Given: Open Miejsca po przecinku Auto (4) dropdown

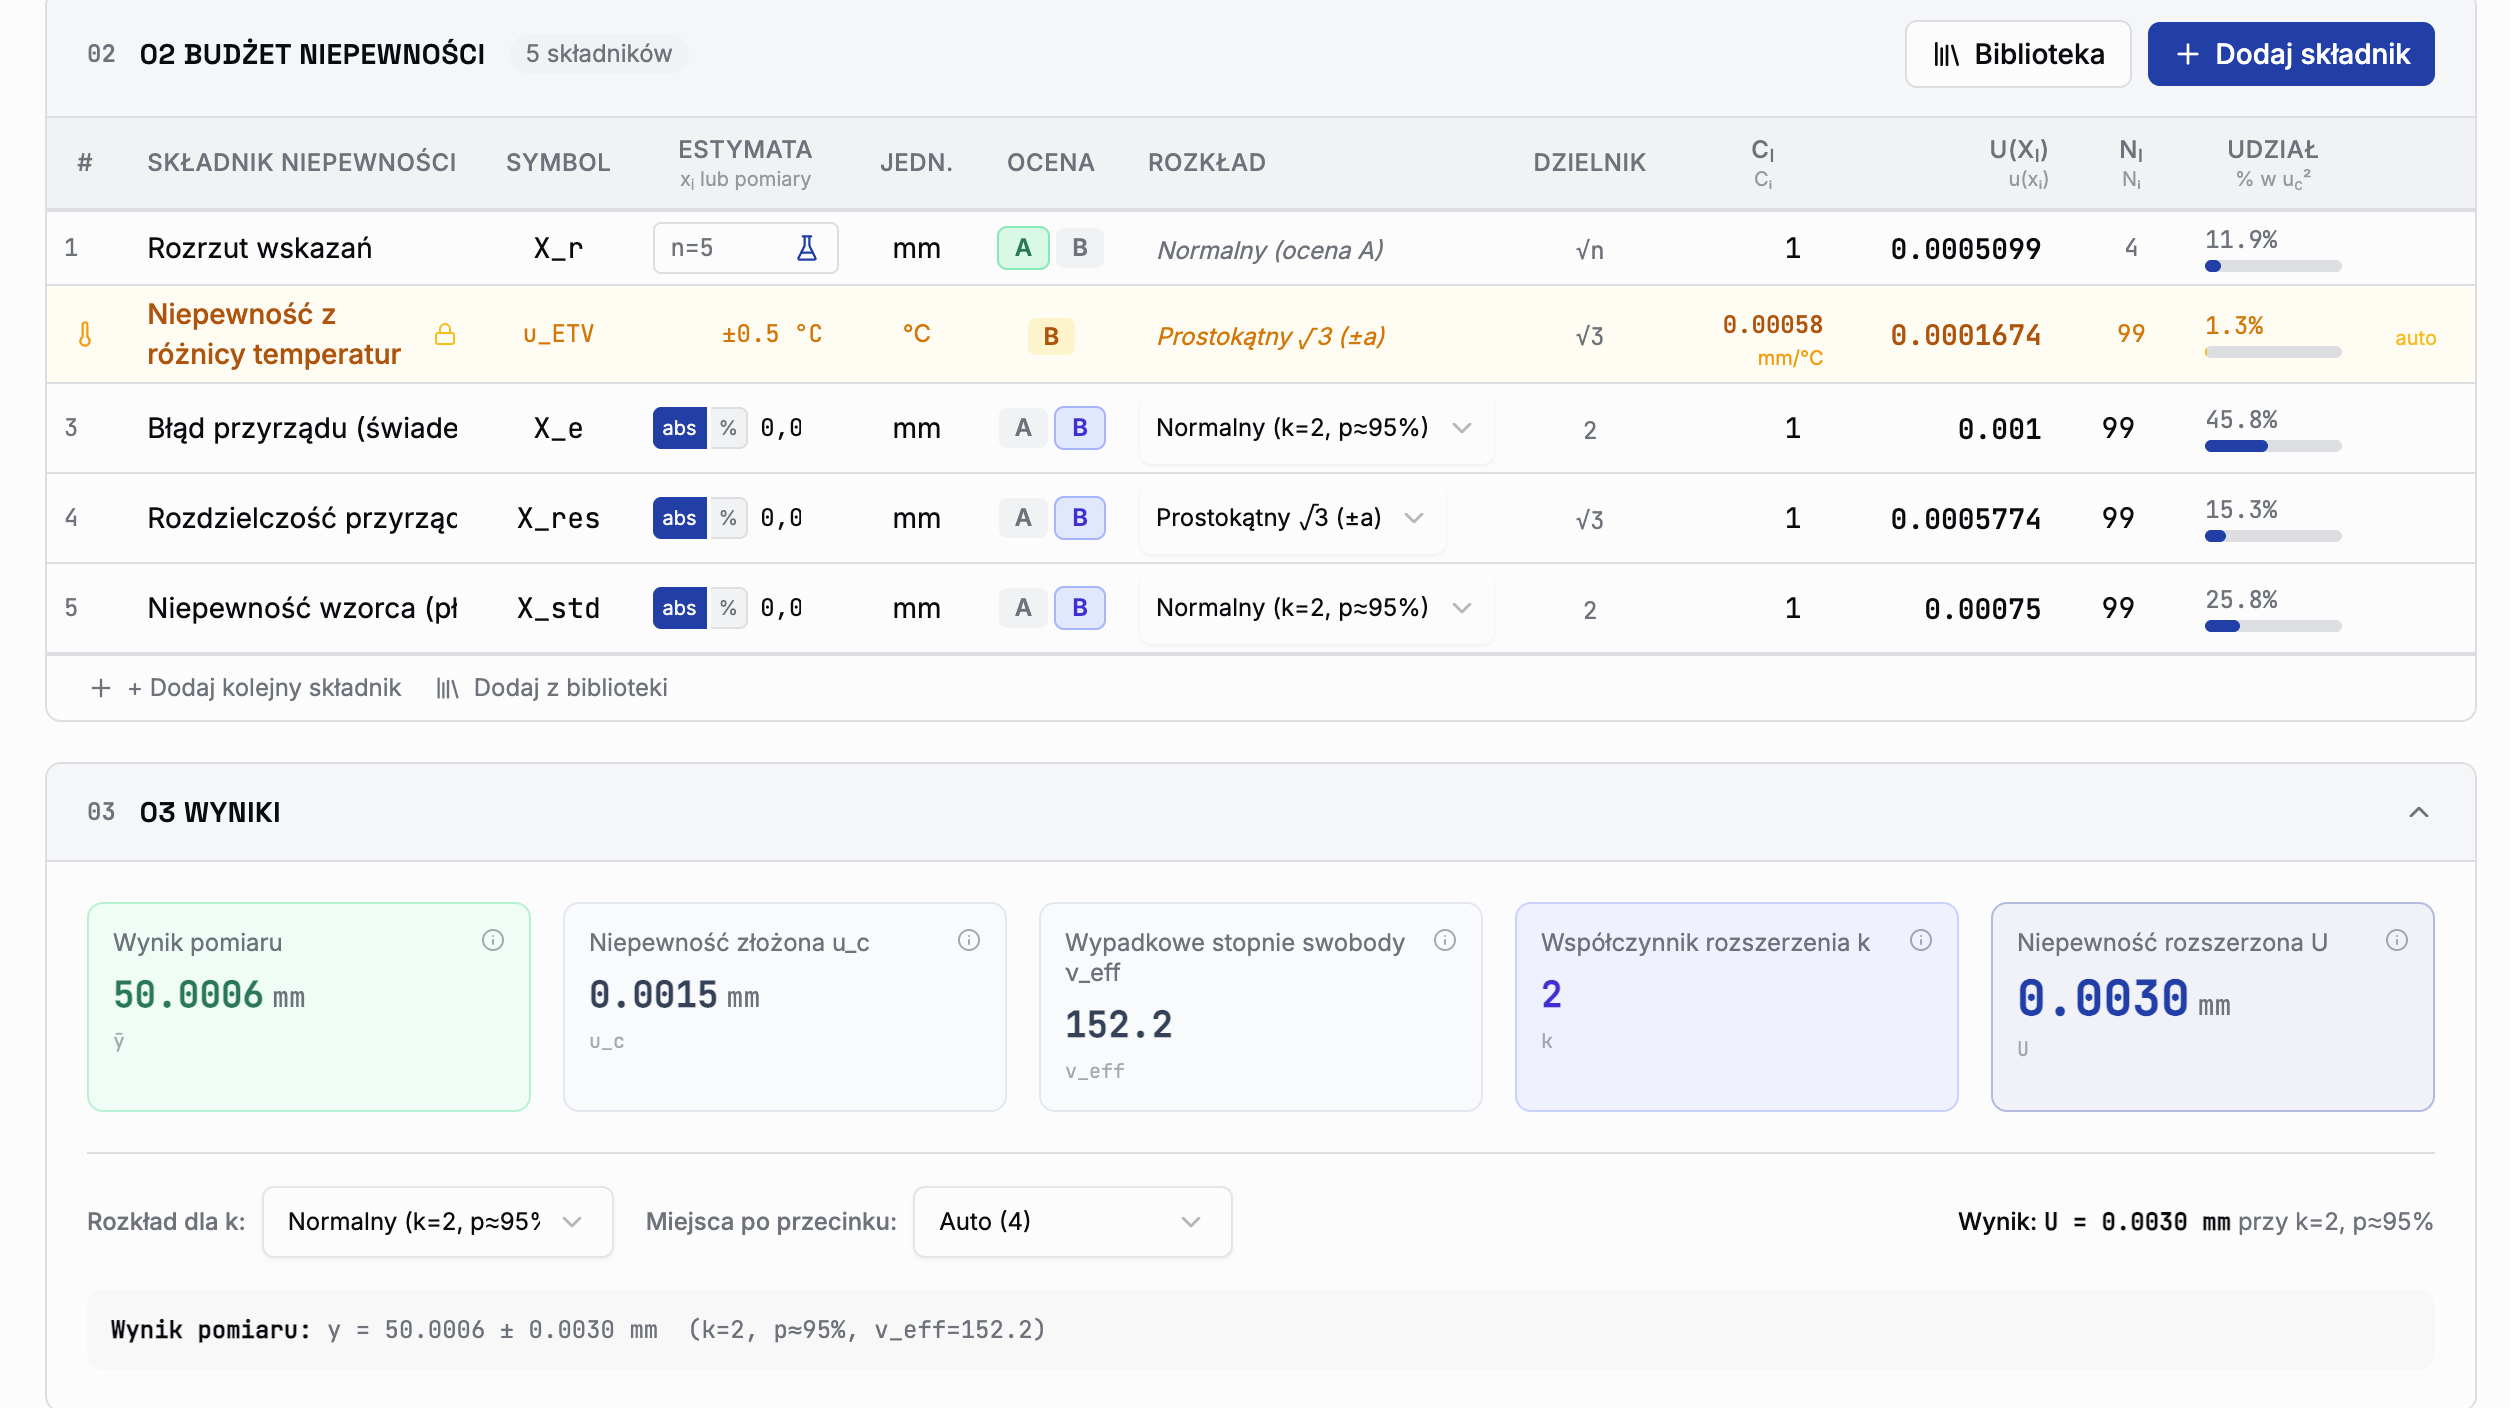Looking at the screenshot, I should [x=1072, y=1222].
